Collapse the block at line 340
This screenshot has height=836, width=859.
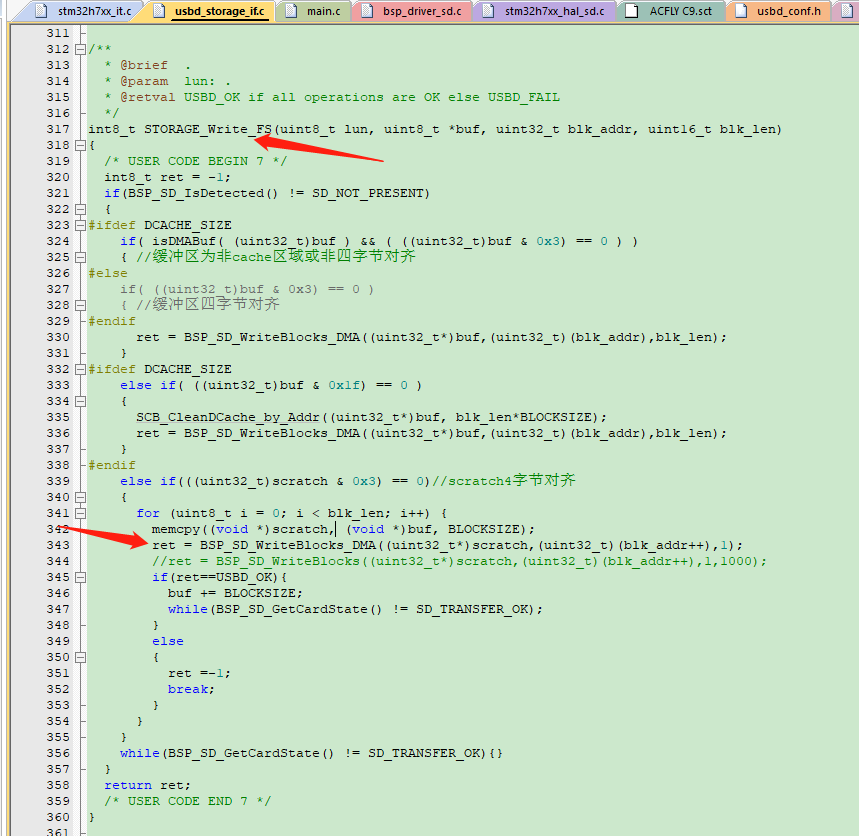pyautogui.click(x=81, y=497)
